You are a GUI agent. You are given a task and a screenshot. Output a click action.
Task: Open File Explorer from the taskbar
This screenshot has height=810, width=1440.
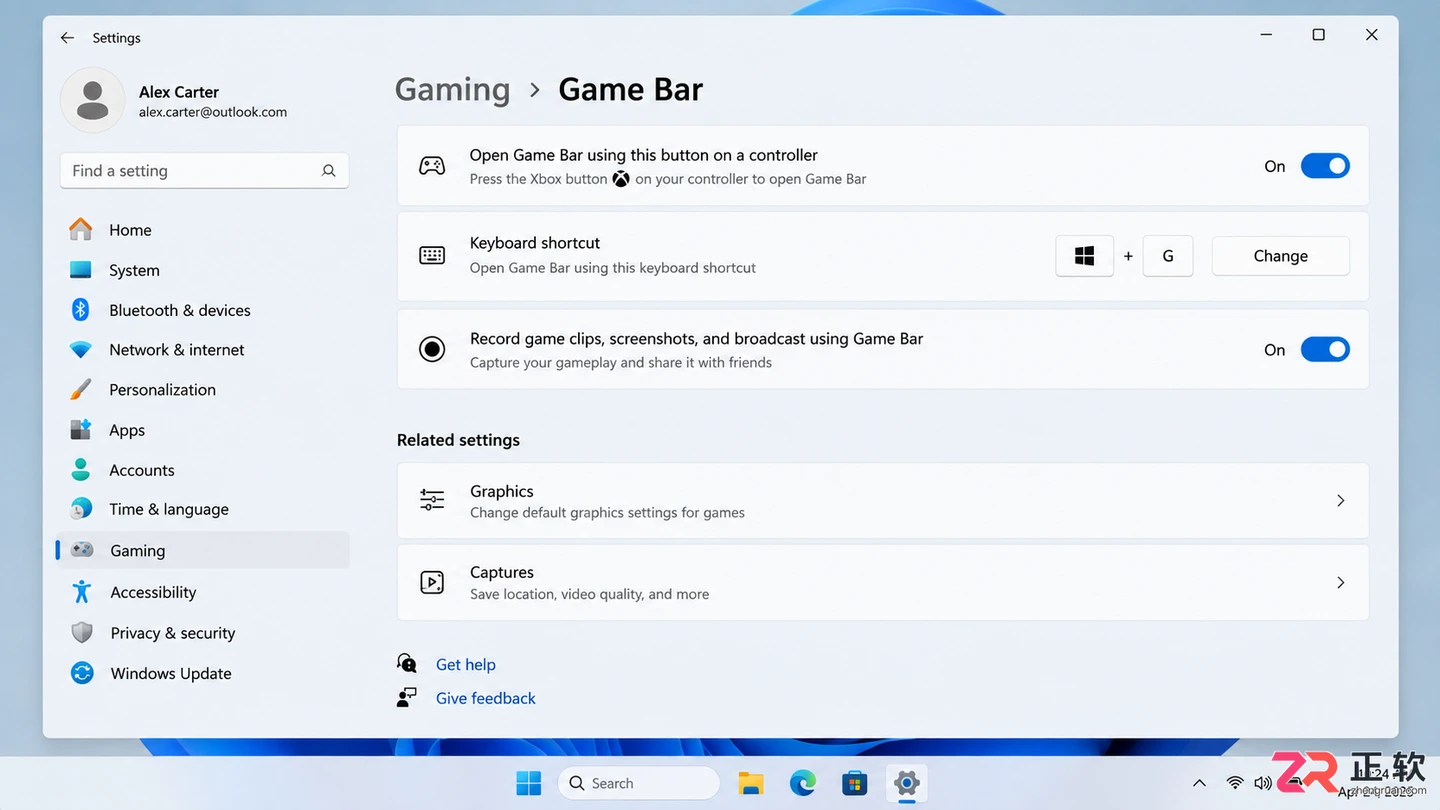(x=751, y=783)
